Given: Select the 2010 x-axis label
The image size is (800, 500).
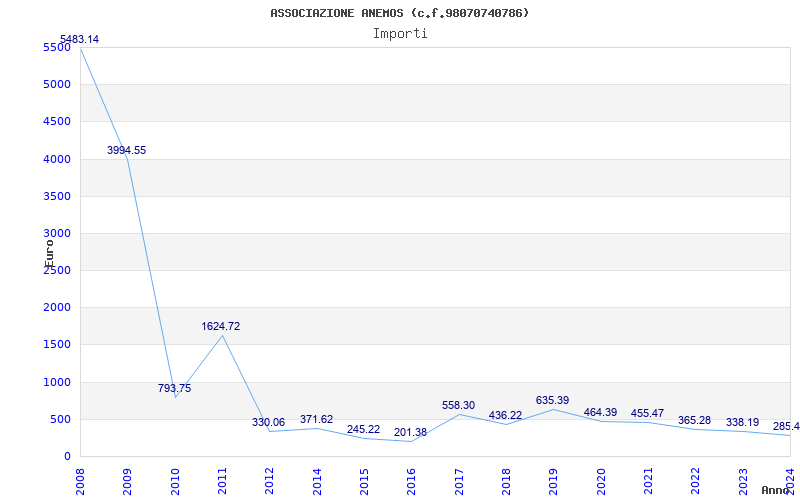Looking at the screenshot, I should pos(175,481).
